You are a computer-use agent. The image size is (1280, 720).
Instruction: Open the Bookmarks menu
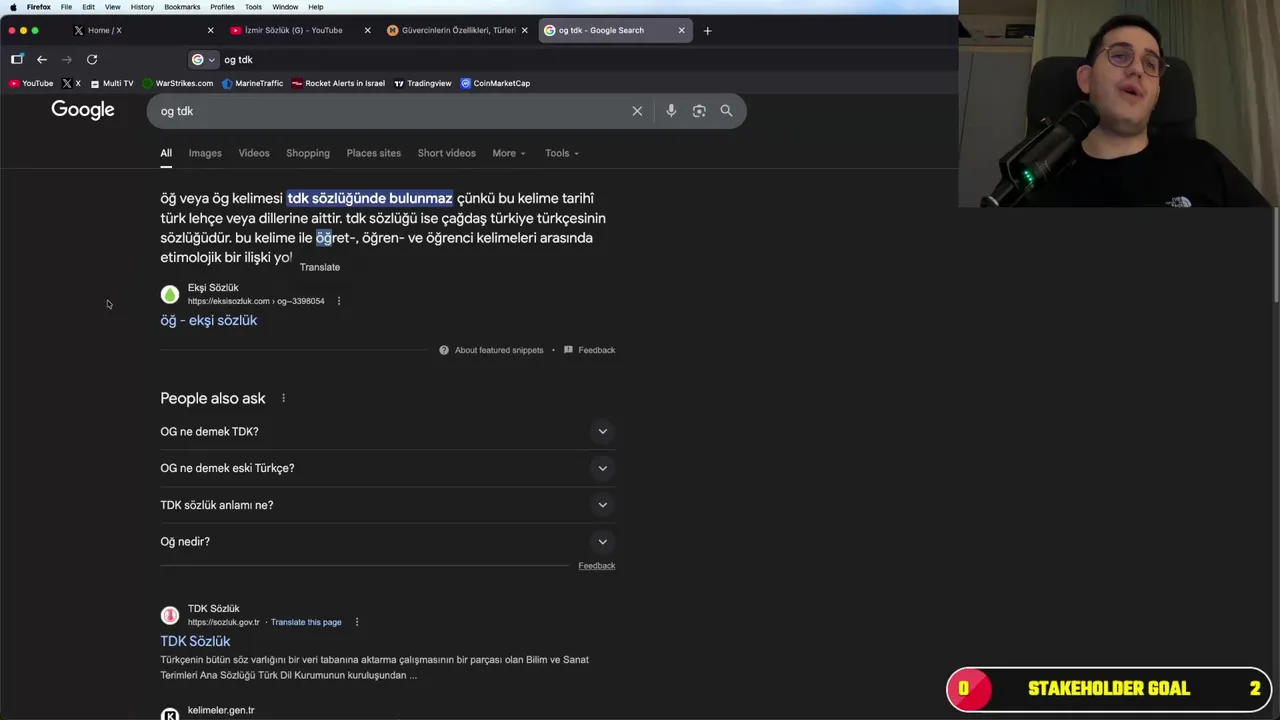click(182, 7)
